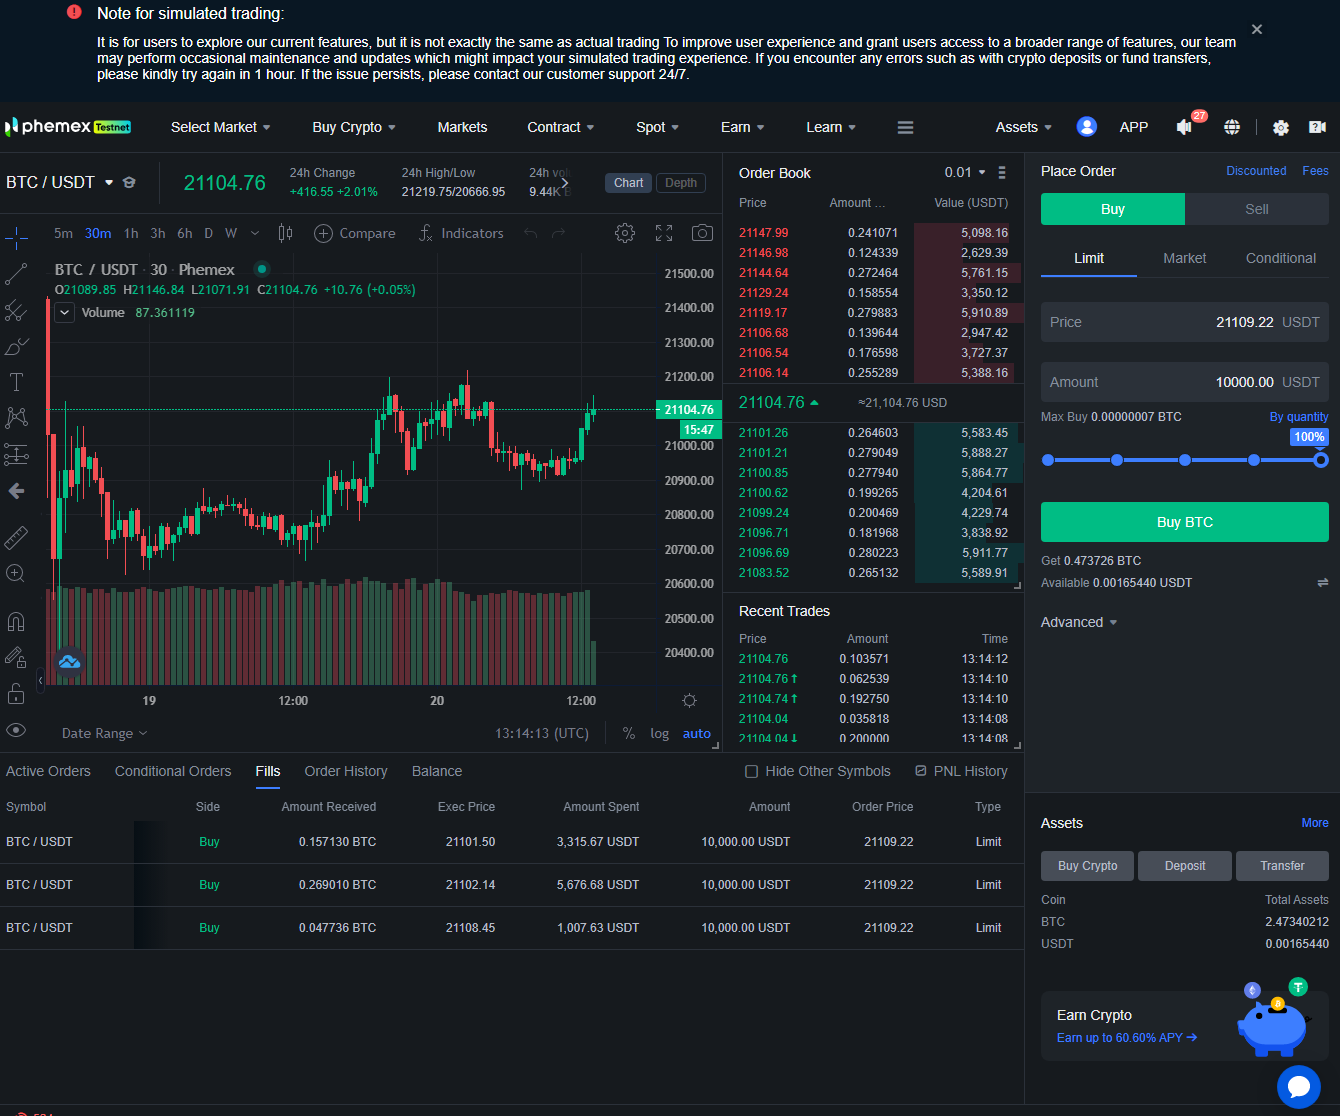Expand the Select Market dropdown
The image size is (1340, 1116).
pyautogui.click(x=221, y=127)
